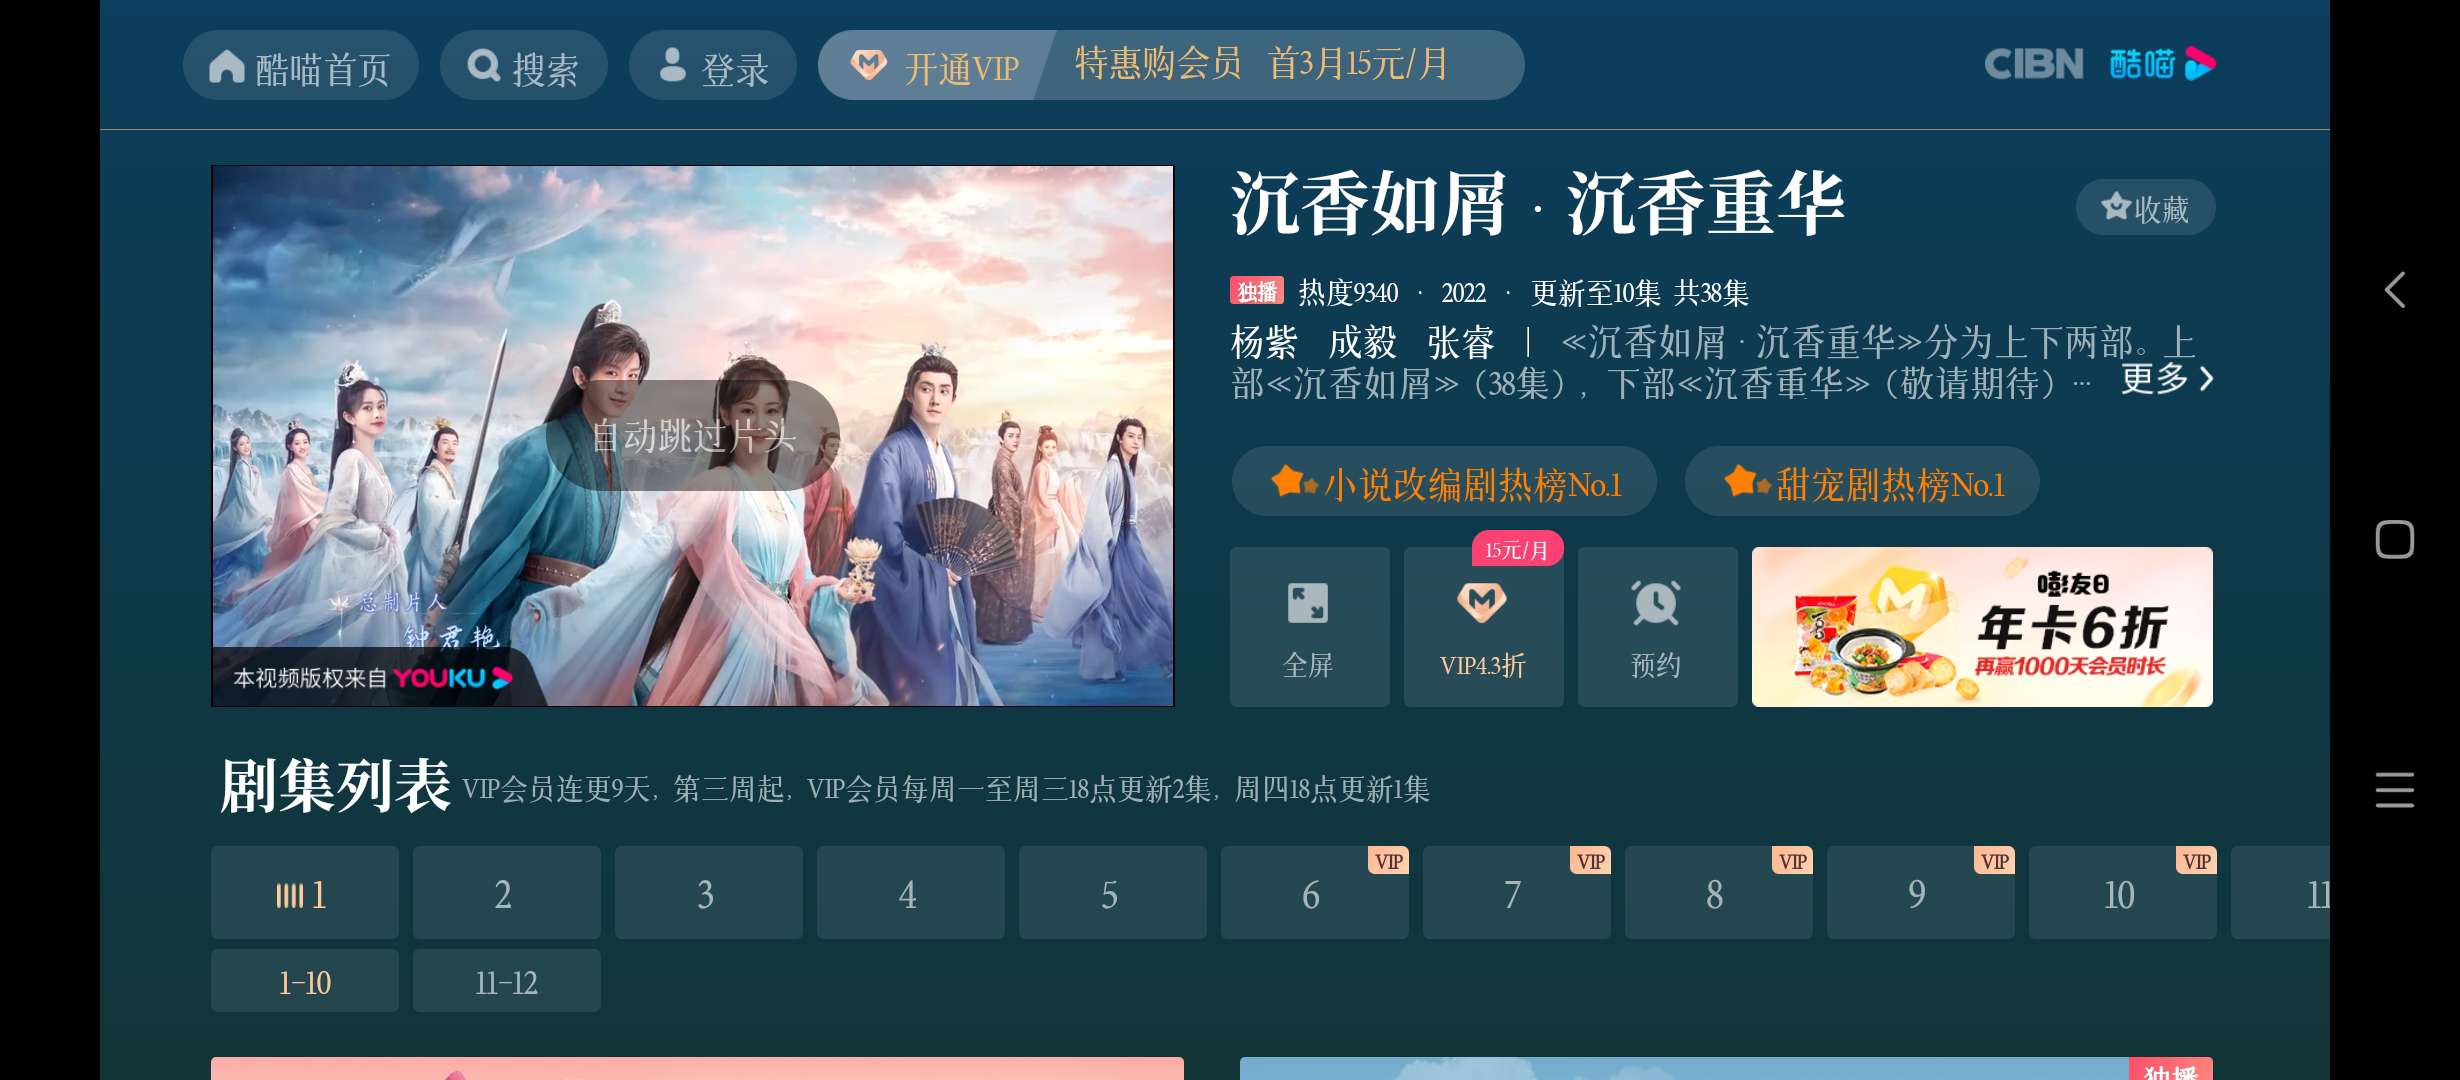The image size is (2460, 1080).
Task: Open the 年卡6折 promotional banner
Action: click(1982, 626)
